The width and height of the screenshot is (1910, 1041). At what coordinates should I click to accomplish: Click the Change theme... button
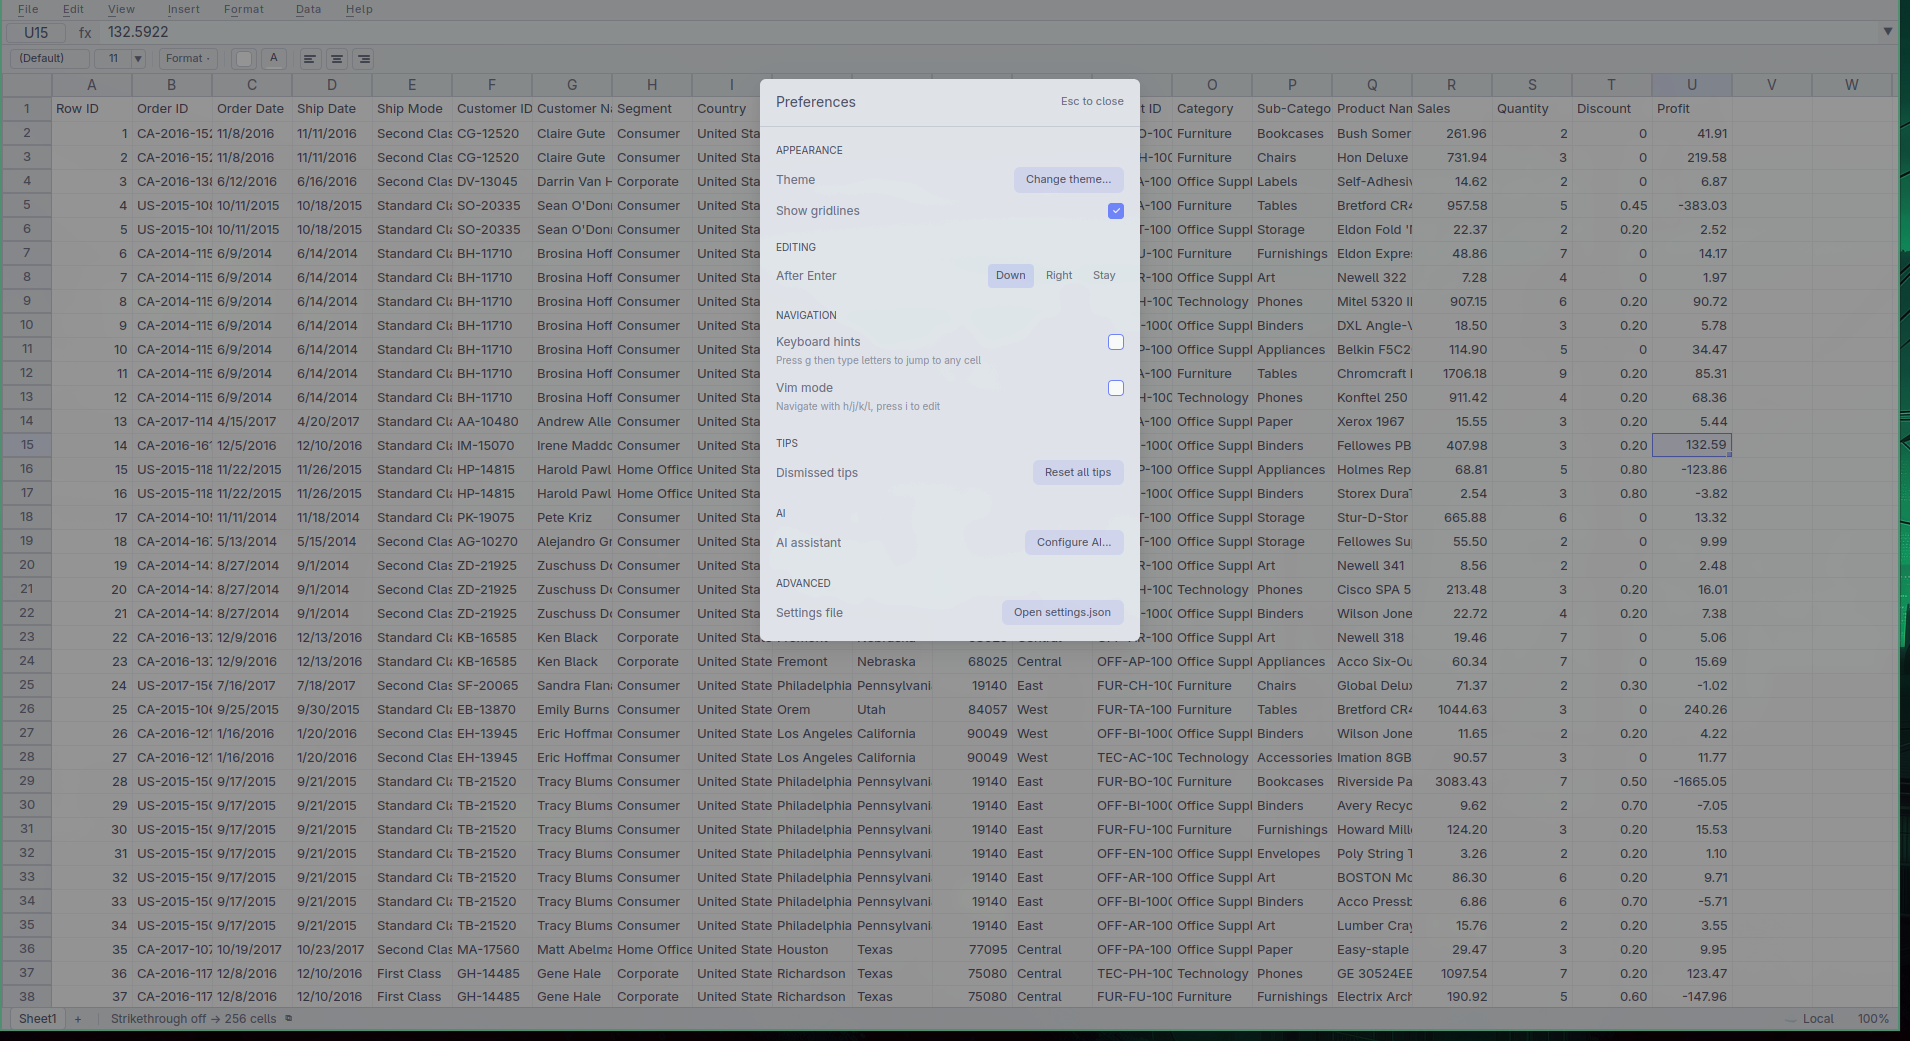tap(1069, 180)
